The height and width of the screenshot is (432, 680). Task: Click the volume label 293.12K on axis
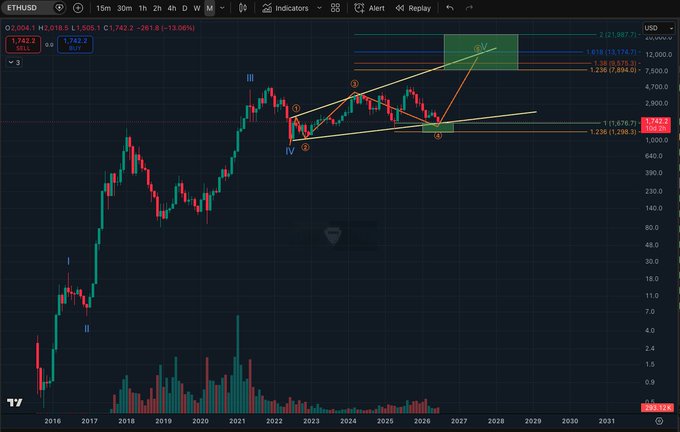(x=657, y=408)
